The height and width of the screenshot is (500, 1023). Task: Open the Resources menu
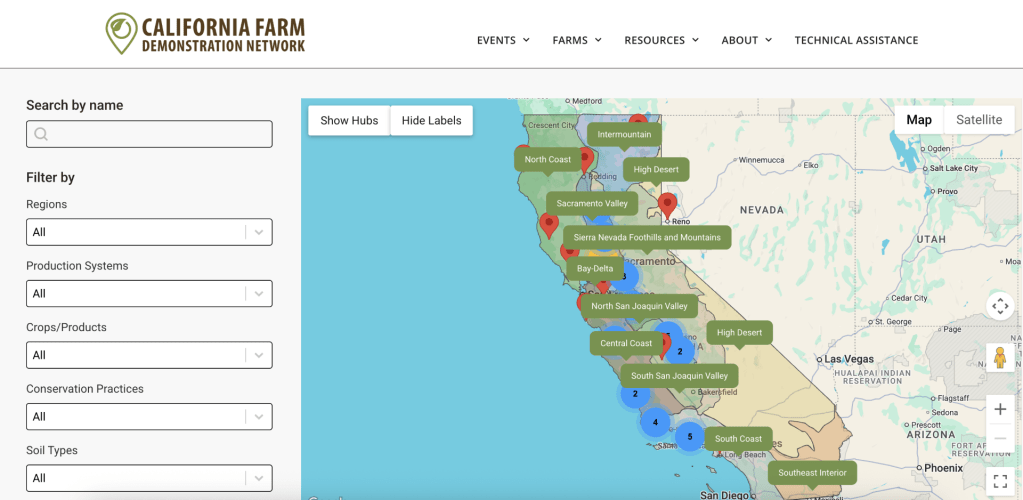[660, 40]
